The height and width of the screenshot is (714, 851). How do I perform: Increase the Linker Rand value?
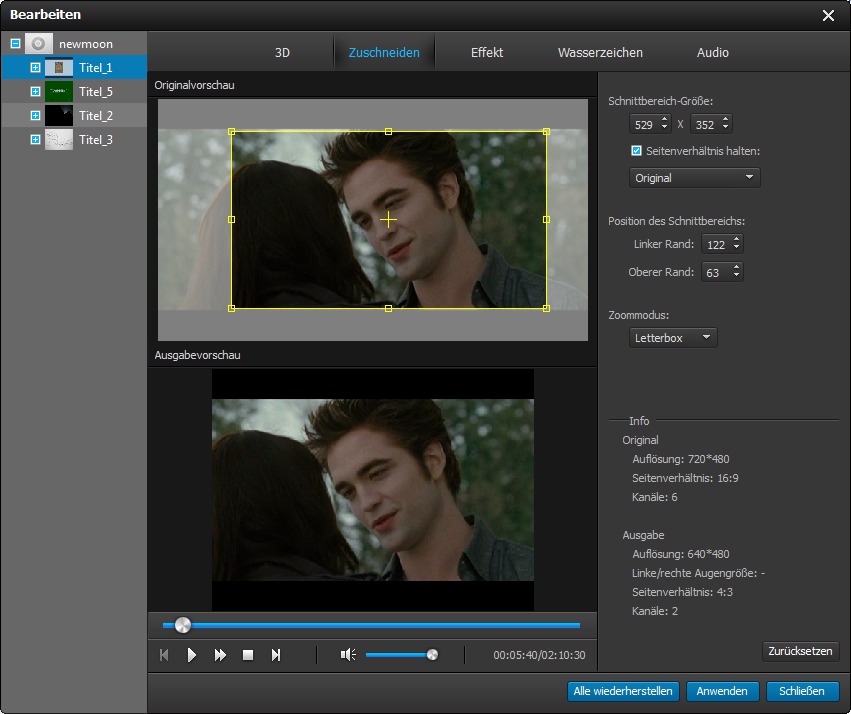pos(736,239)
